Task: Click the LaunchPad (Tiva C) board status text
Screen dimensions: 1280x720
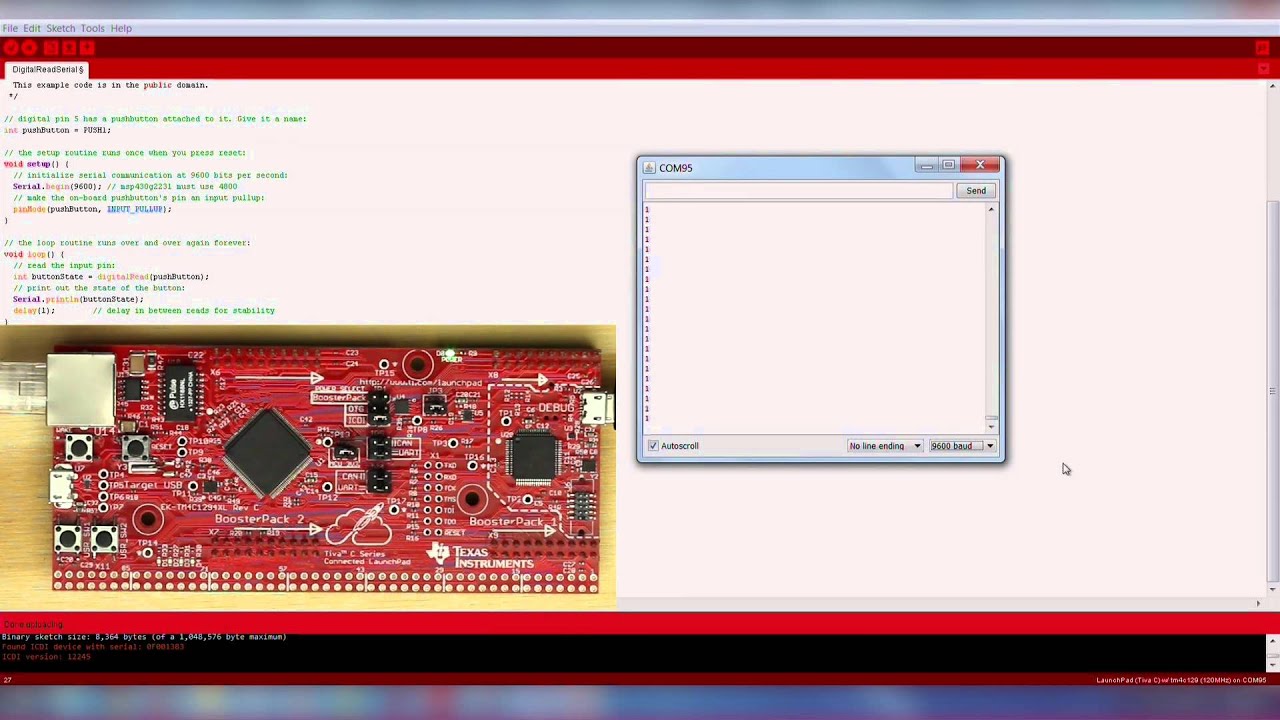Action: point(1181,681)
